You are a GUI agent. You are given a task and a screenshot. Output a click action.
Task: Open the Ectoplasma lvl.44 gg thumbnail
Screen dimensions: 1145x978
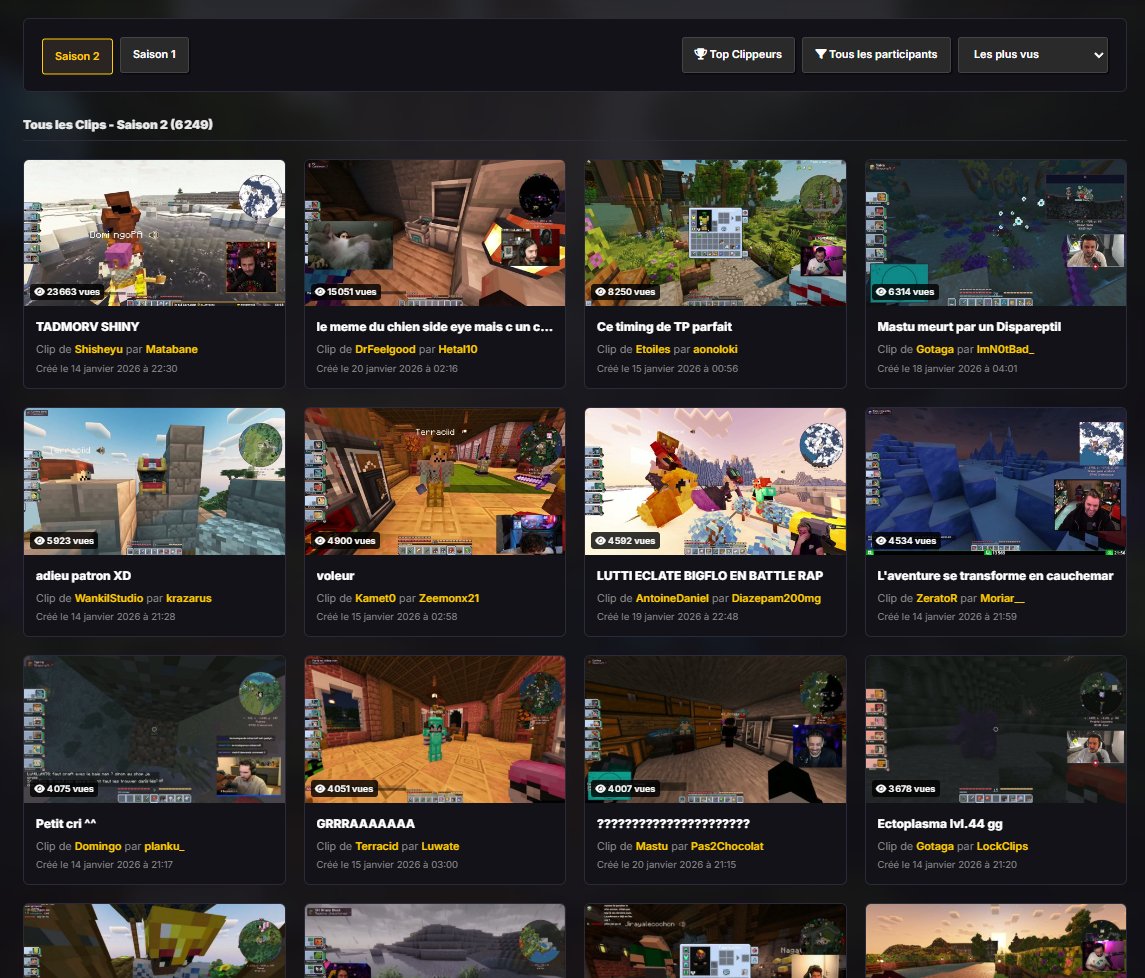pos(996,730)
